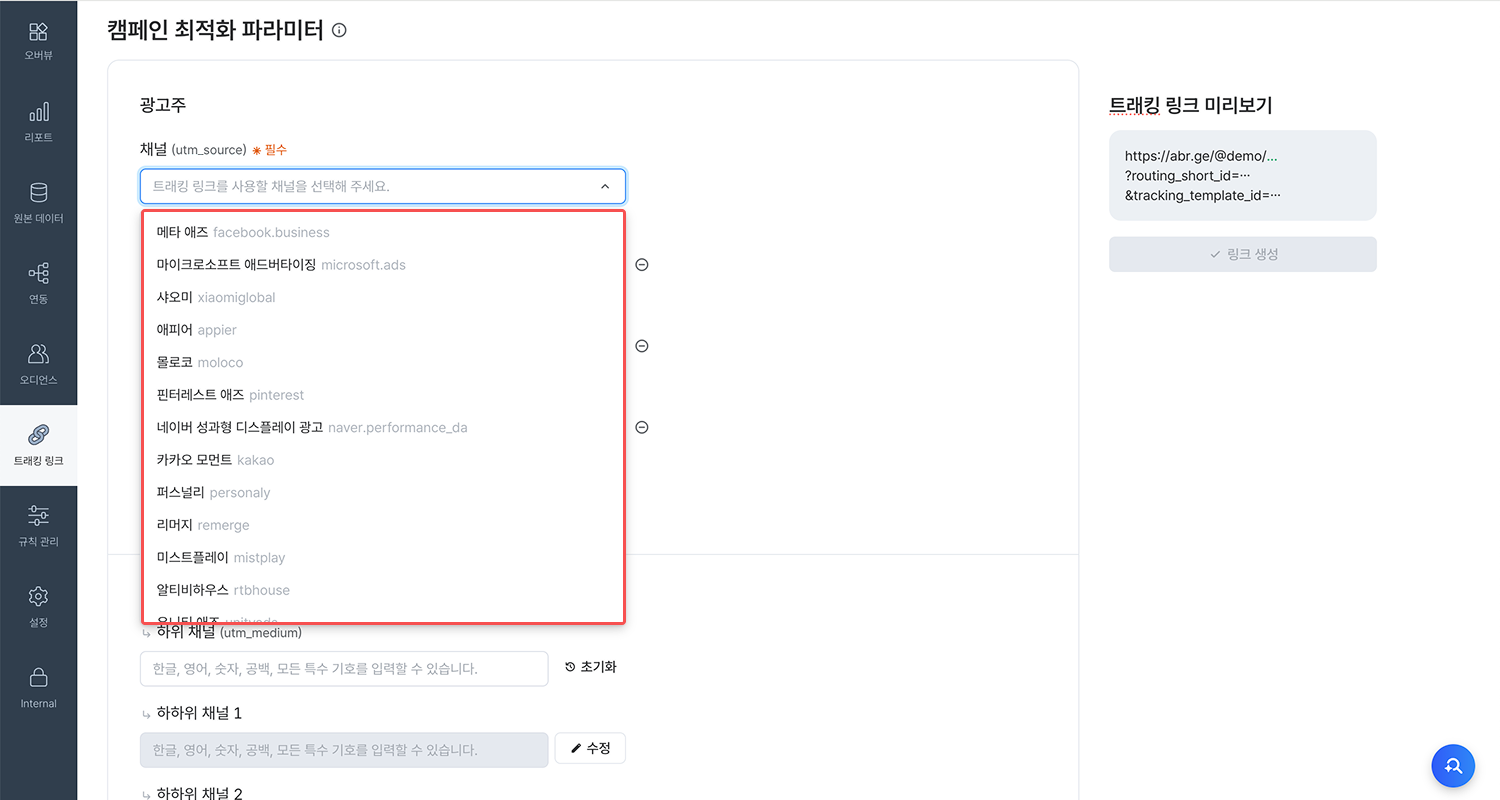
Task: Open the 오디언스 sidebar section
Action: click(38, 365)
